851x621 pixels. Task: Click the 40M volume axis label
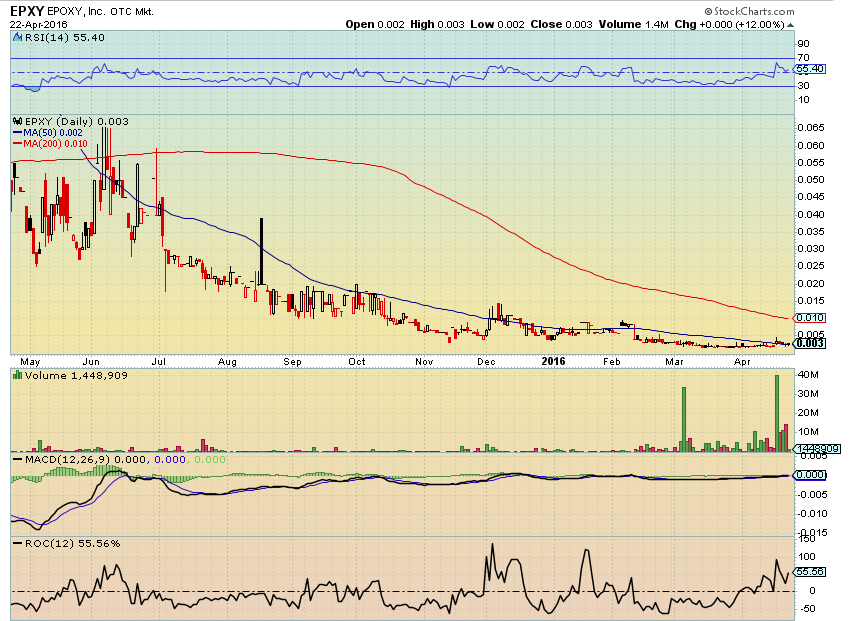[808, 375]
